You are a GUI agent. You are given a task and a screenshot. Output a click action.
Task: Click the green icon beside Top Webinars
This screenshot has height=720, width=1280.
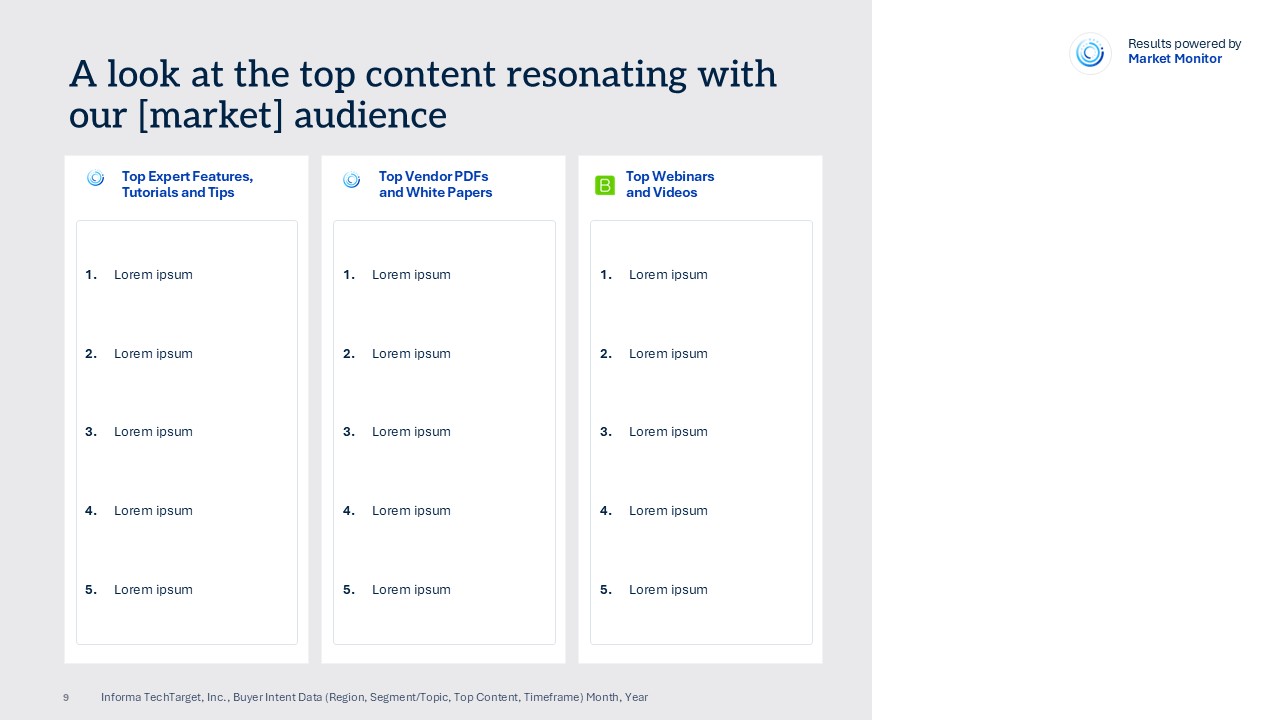(605, 185)
